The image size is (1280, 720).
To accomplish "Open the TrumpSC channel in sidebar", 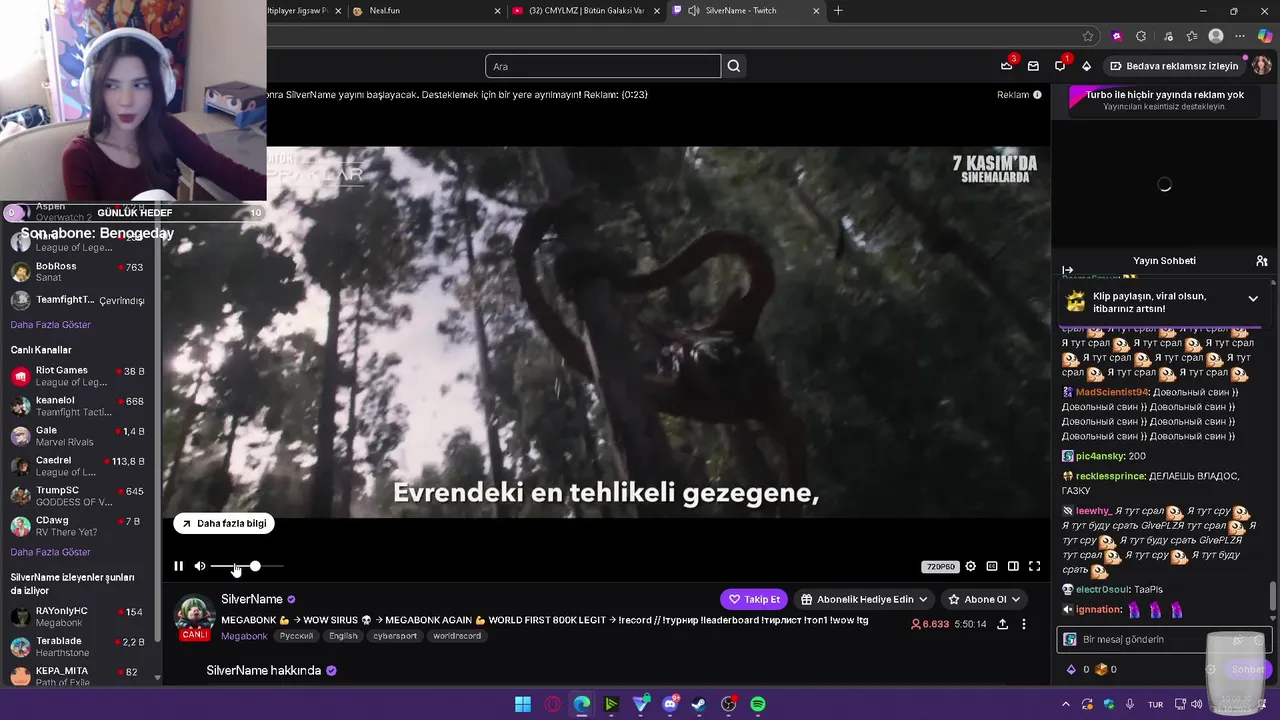I will (78, 496).
